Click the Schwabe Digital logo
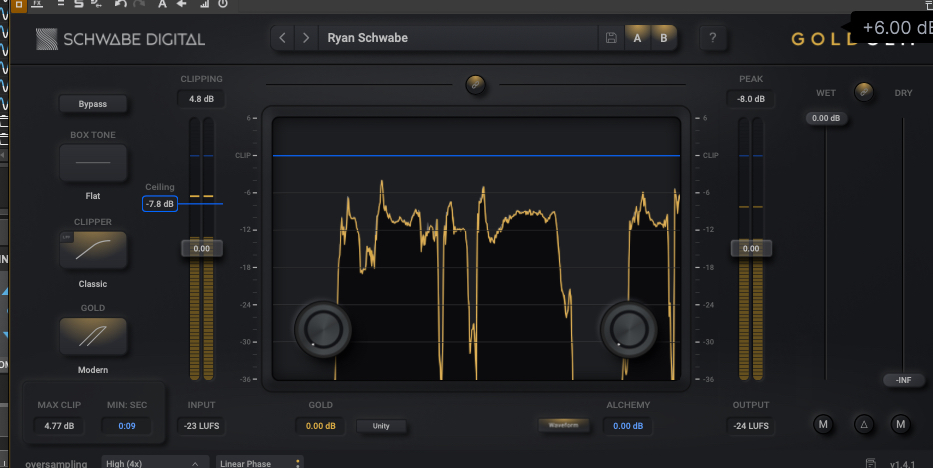The width and height of the screenshot is (933, 468). point(120,39)
